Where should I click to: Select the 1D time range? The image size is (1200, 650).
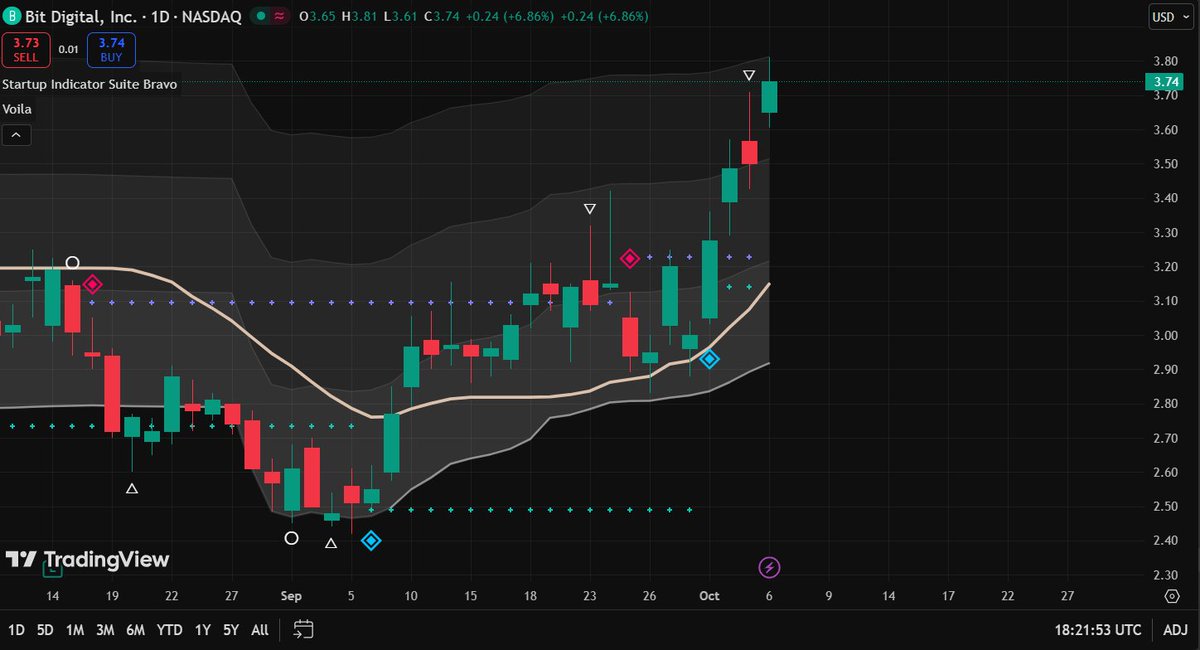(16, 630)
